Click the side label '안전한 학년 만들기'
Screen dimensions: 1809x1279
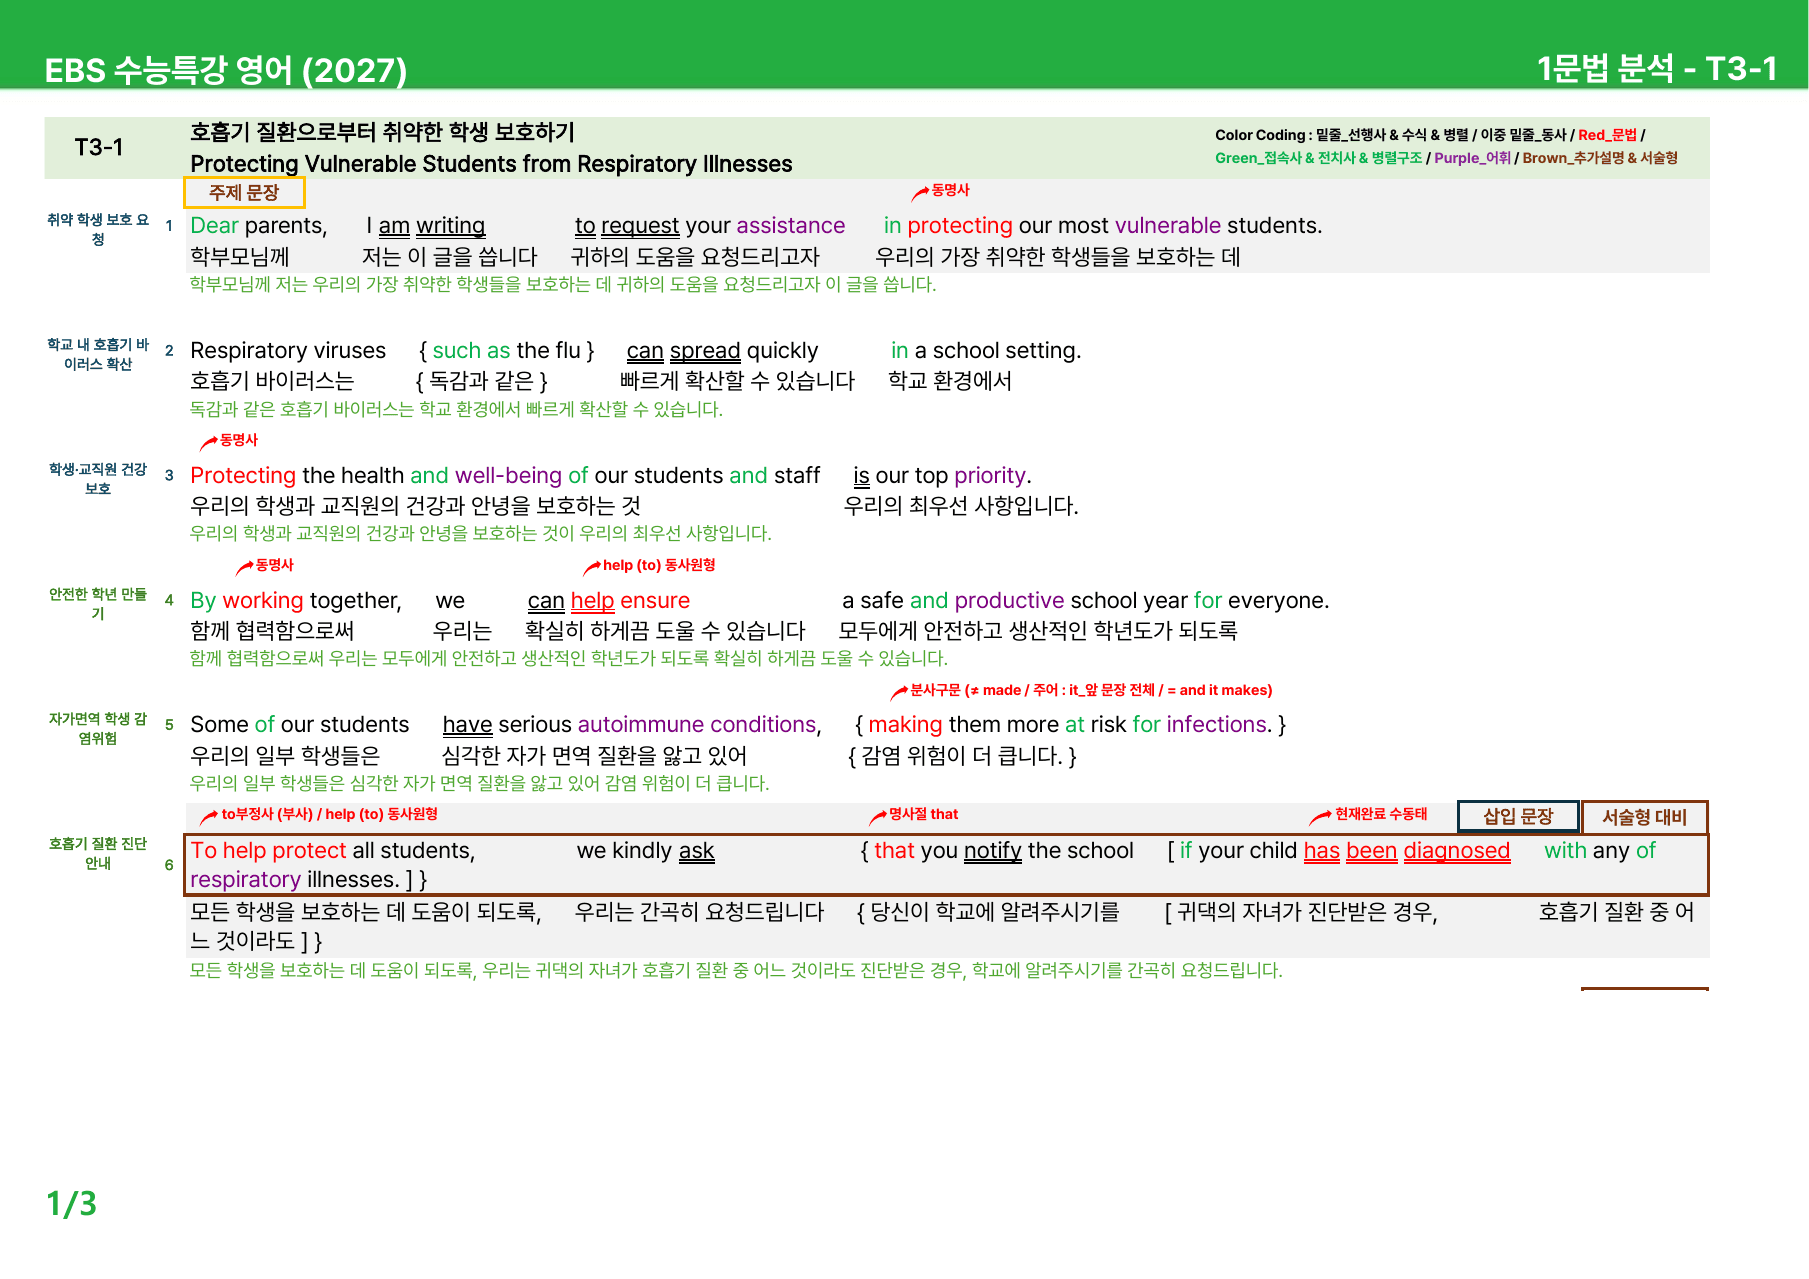point(98,603)
